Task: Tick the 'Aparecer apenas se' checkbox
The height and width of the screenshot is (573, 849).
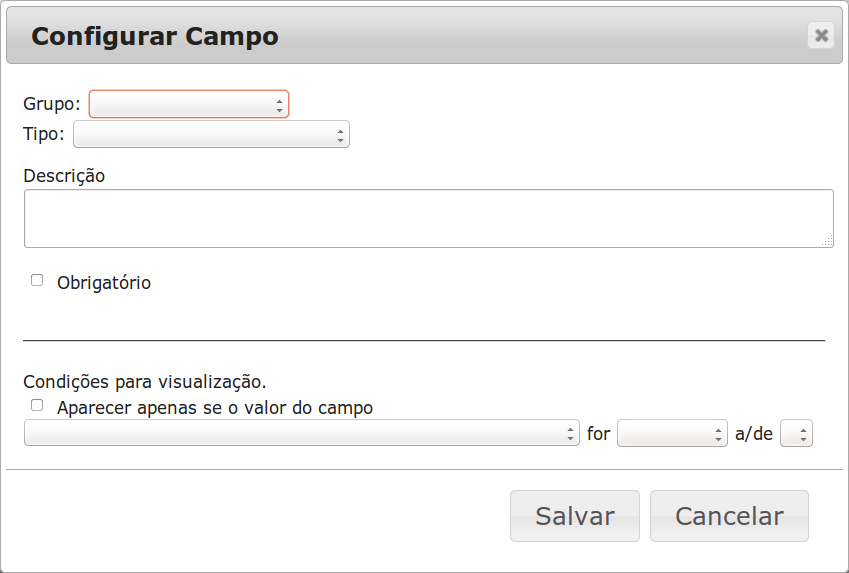Action: pos(37,406)
